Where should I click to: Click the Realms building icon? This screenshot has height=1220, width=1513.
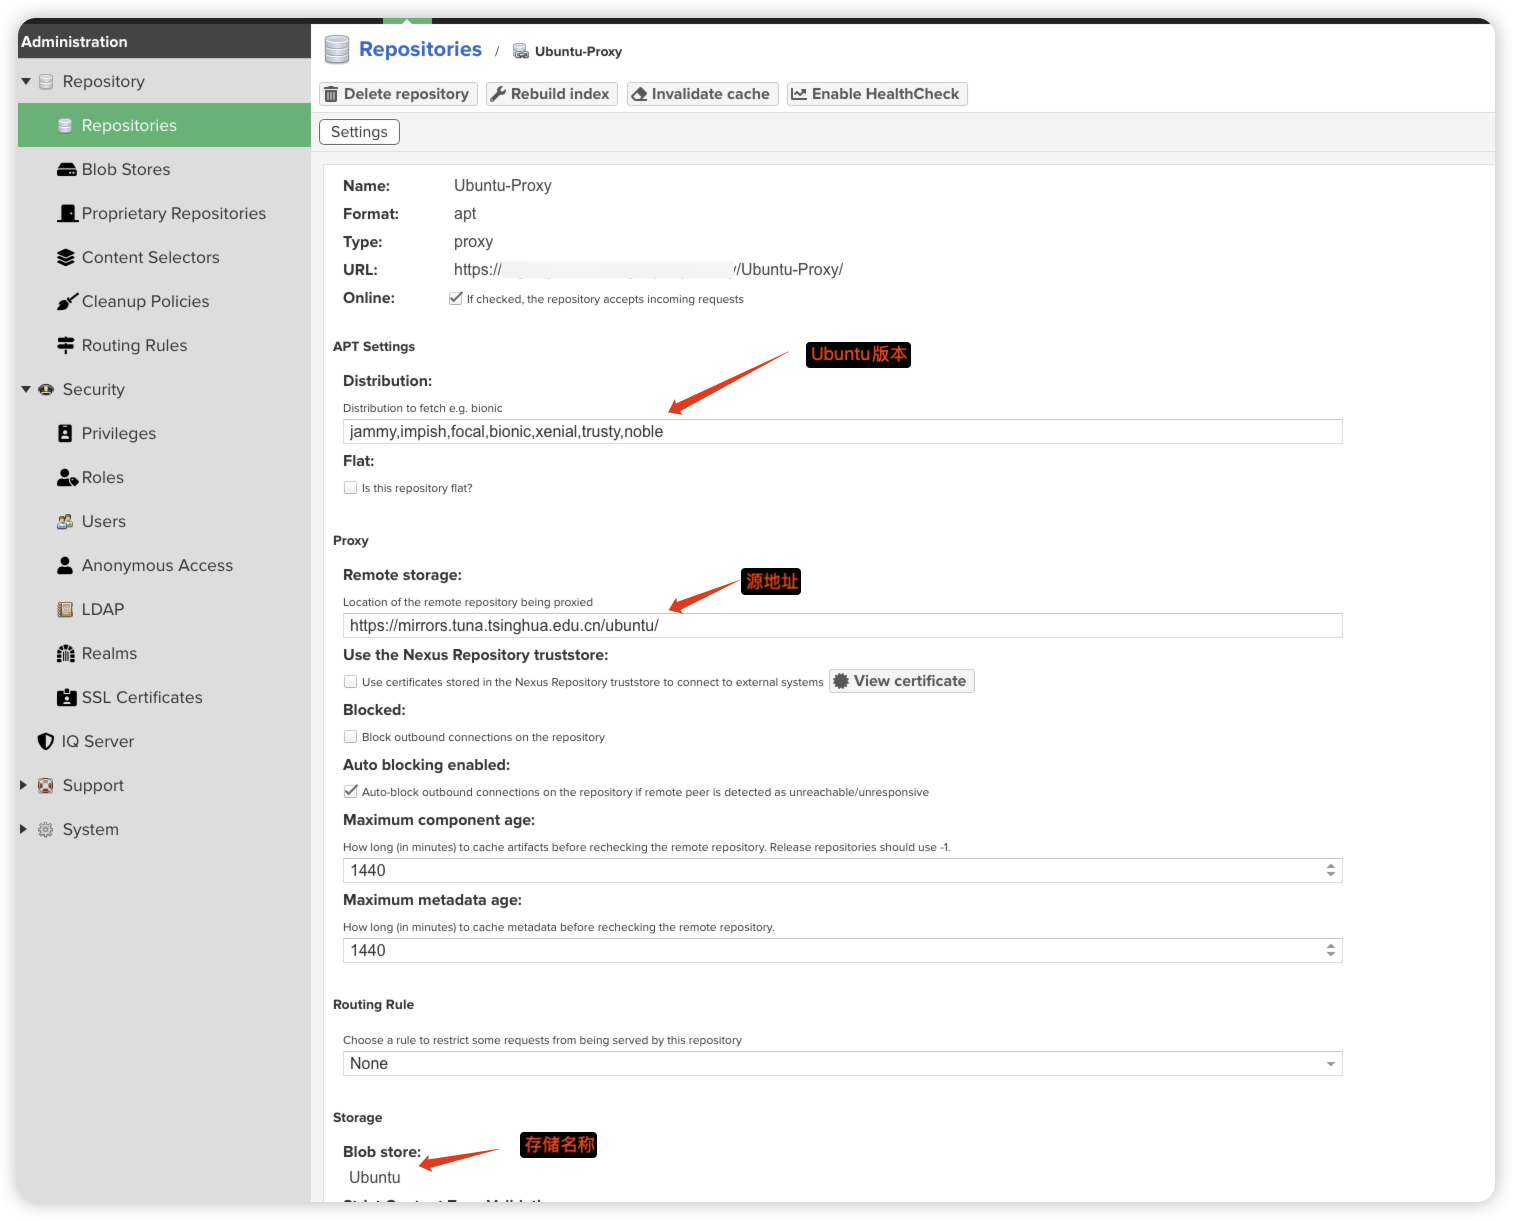coord(66,654)
